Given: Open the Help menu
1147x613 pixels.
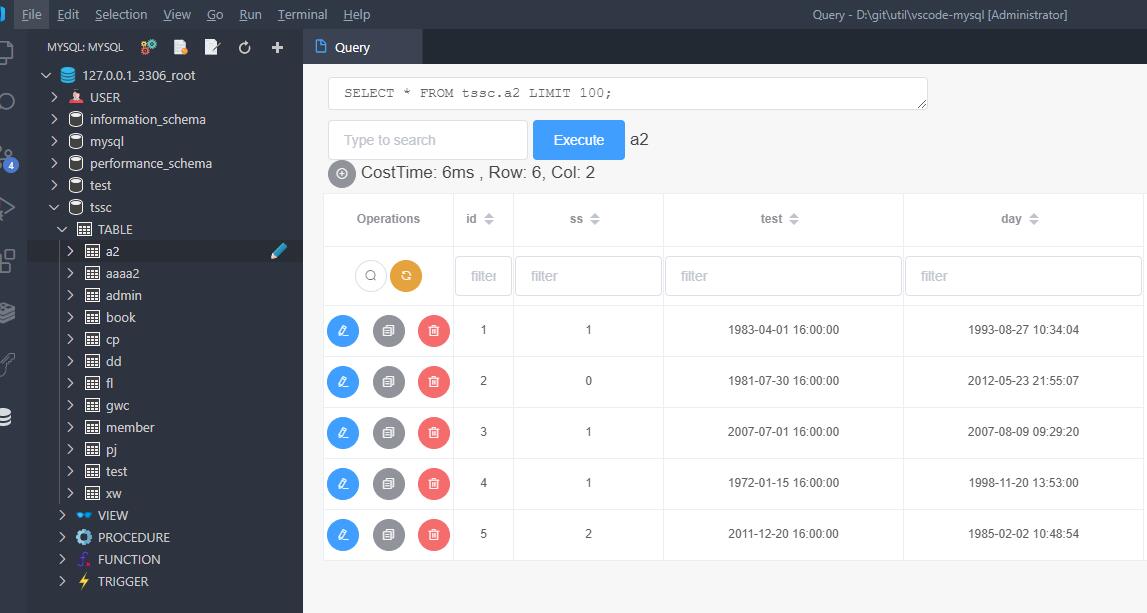Looking at the screenshot, I should coord(356,15).
